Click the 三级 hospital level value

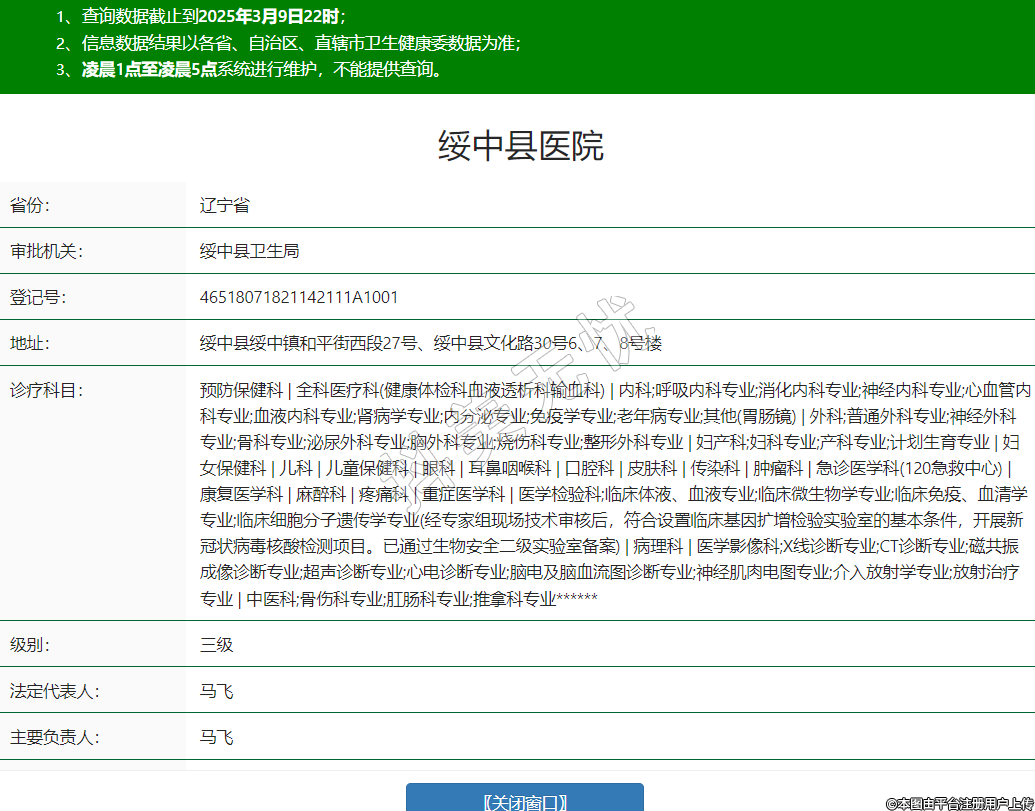point(216,645)
